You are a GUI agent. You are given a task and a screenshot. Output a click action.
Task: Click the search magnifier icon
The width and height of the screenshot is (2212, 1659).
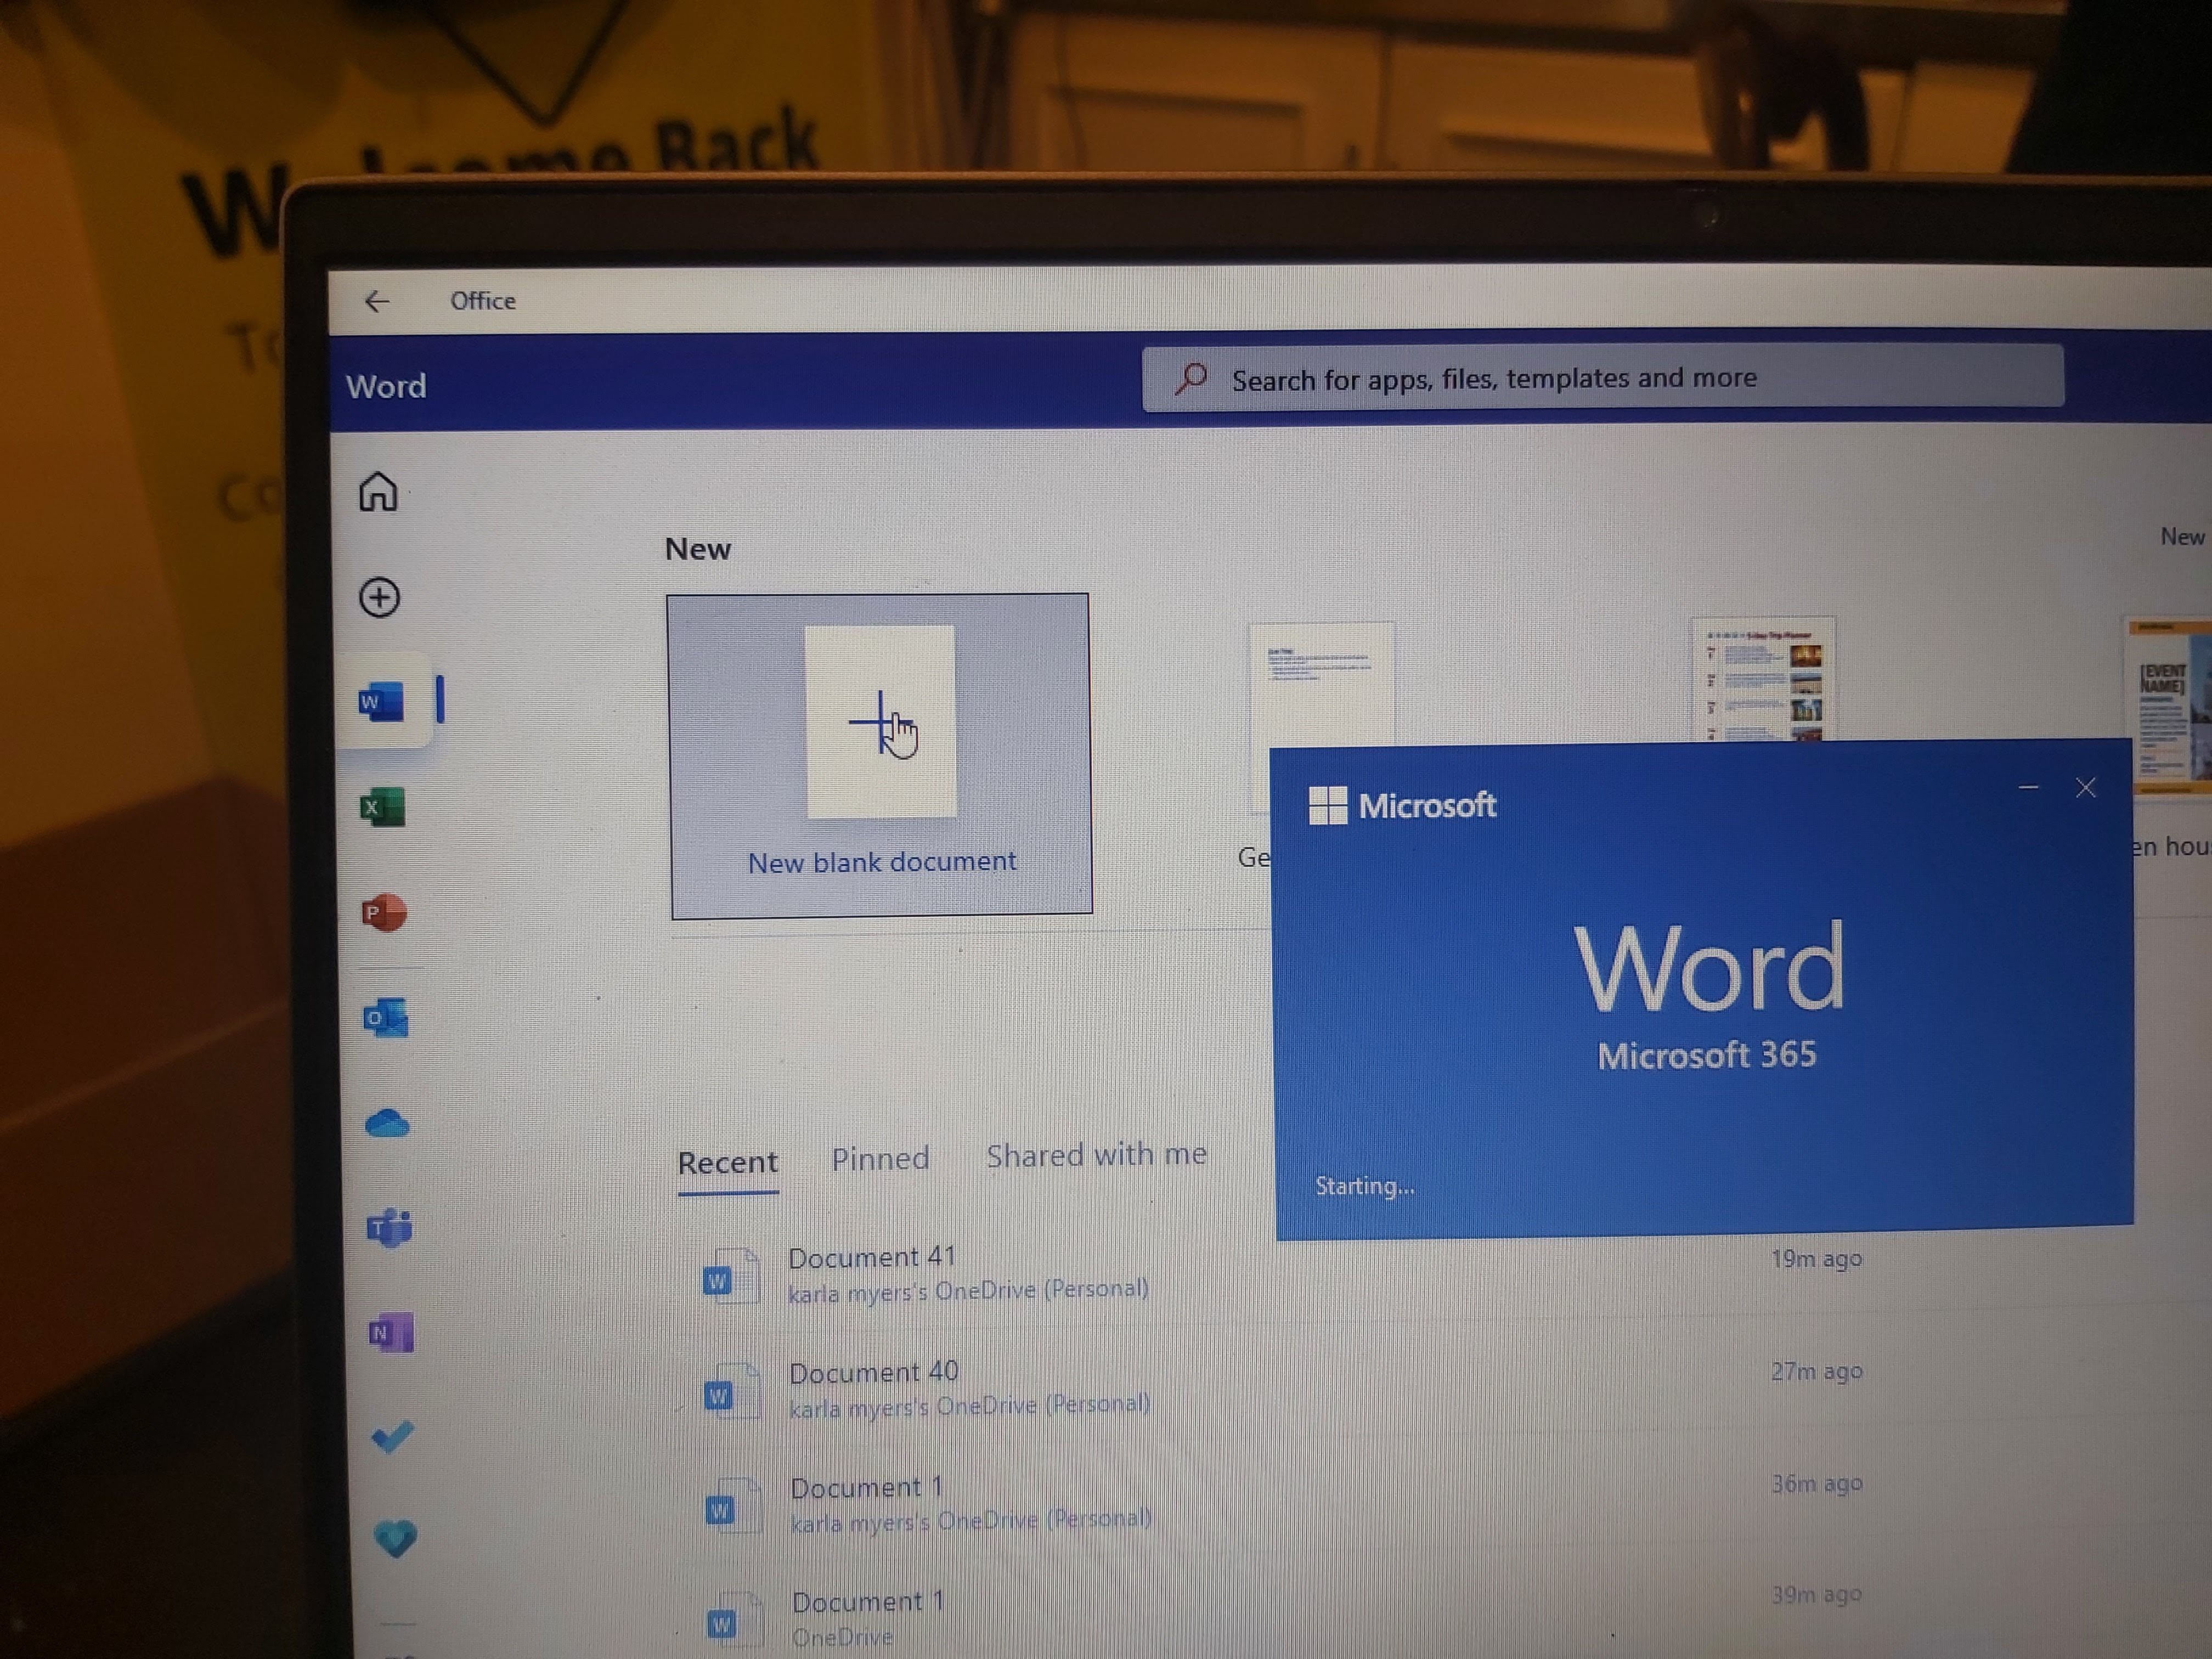point(1190,378)
